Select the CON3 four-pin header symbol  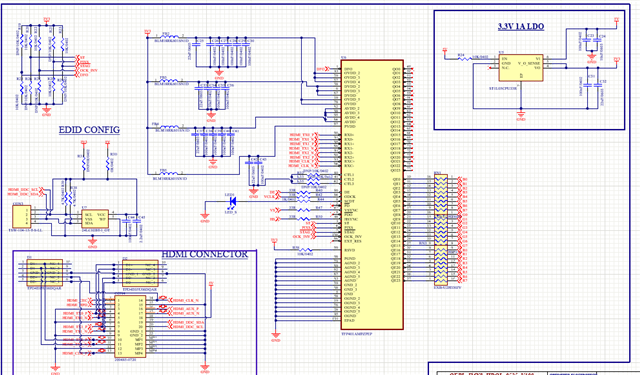tap(21, 217)
